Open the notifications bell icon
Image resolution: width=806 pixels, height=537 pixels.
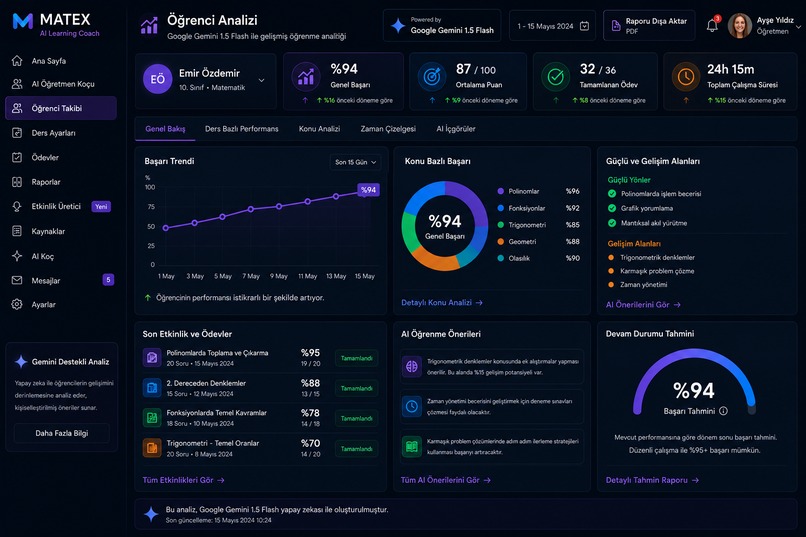[712, 25]
